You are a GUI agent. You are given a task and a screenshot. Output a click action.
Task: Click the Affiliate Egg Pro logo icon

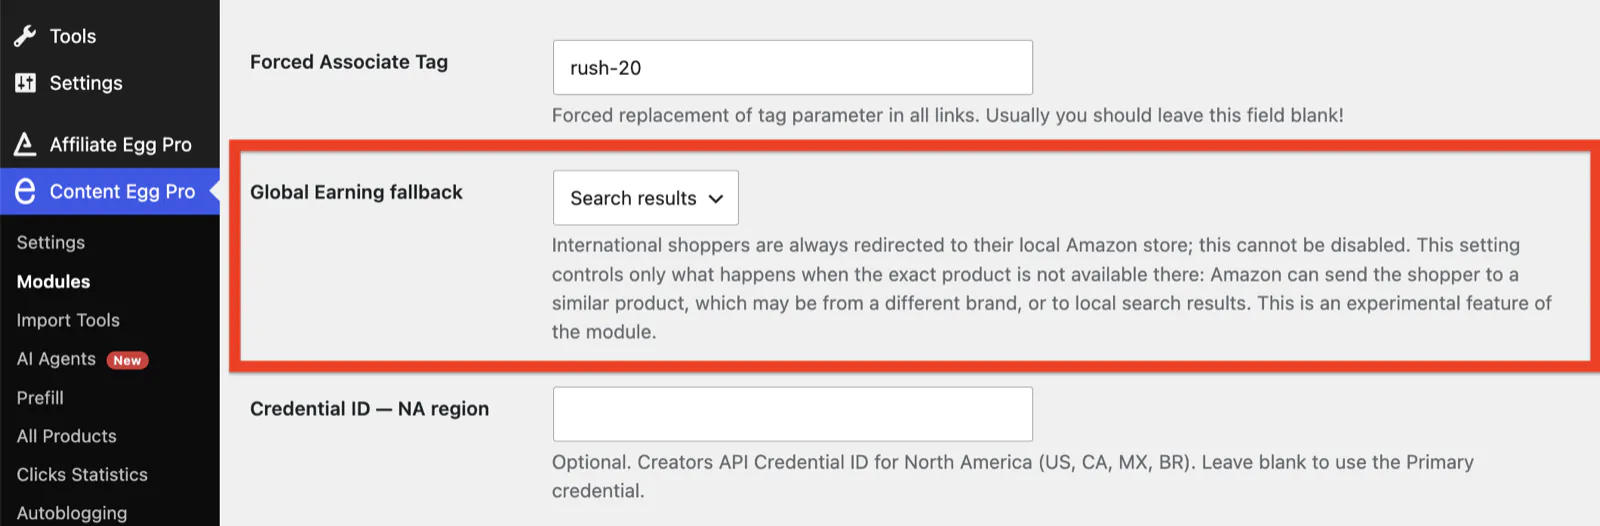pos(25,144)
